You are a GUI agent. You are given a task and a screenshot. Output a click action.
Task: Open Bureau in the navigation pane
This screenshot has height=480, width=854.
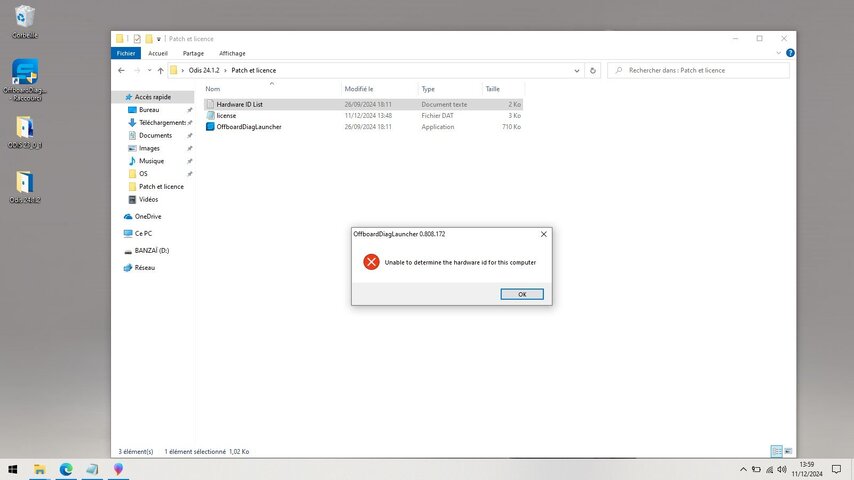click(149, 110)
